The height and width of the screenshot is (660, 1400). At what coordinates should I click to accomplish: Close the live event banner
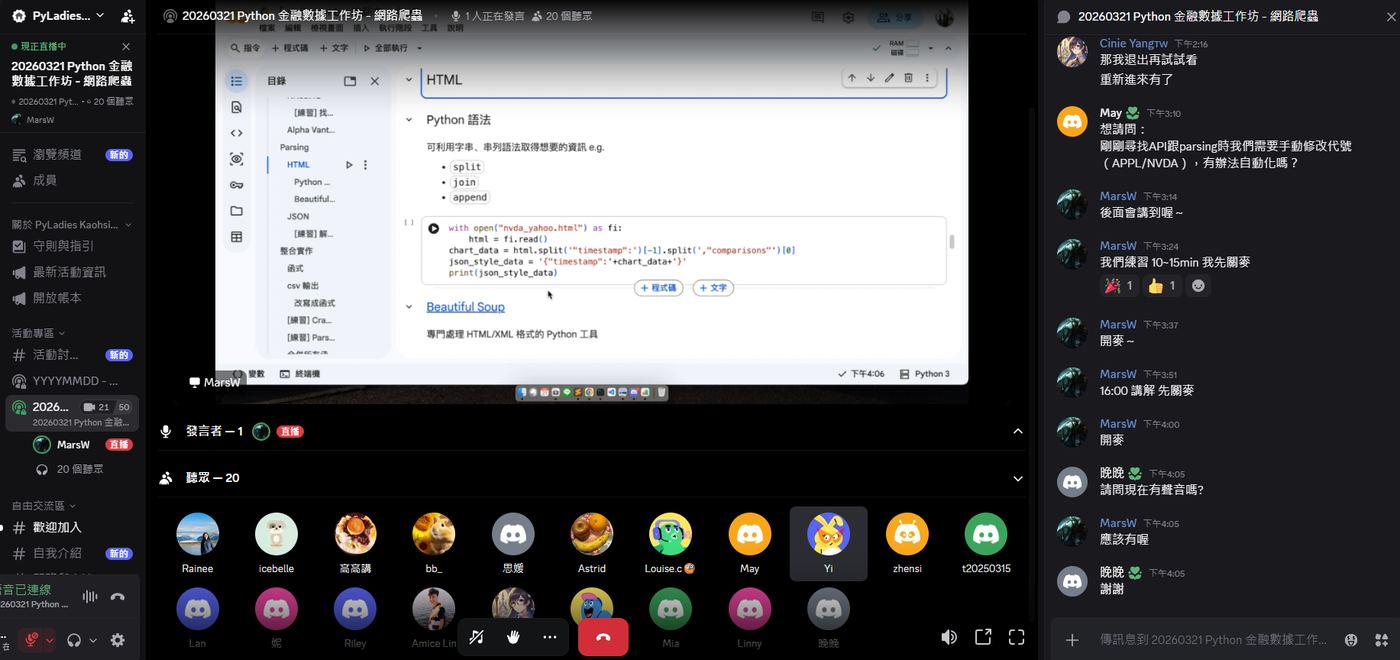[126, 46]
